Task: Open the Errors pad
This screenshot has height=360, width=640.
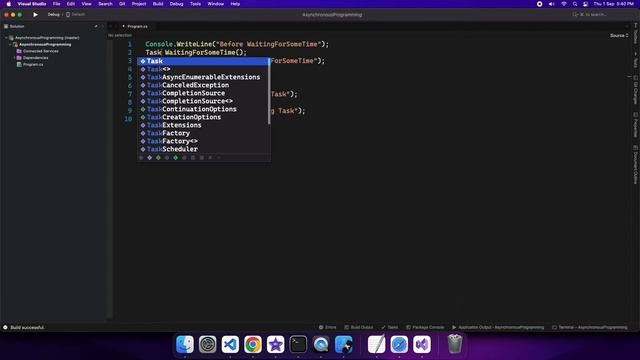Action: pyautogui.click(x=327, y=327)
